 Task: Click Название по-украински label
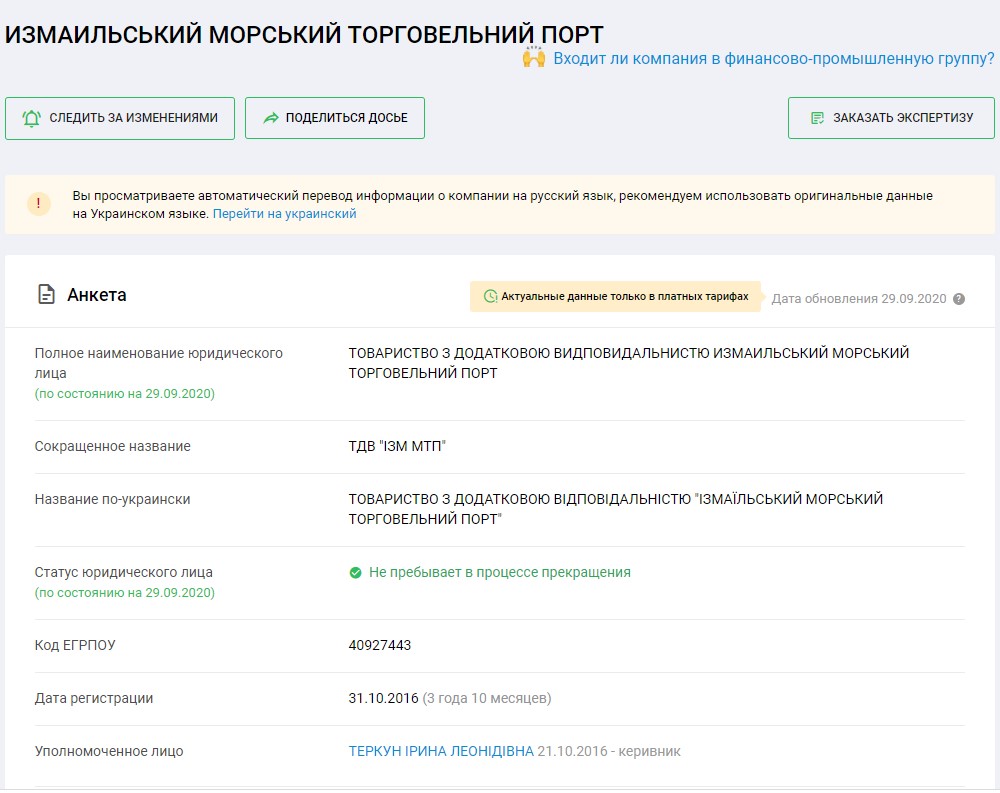(112, 499)
